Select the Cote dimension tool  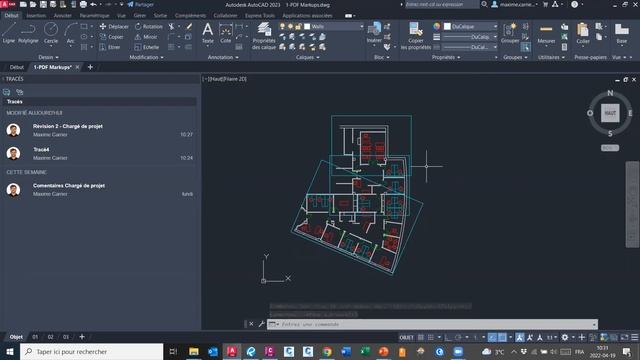point(225,33)
